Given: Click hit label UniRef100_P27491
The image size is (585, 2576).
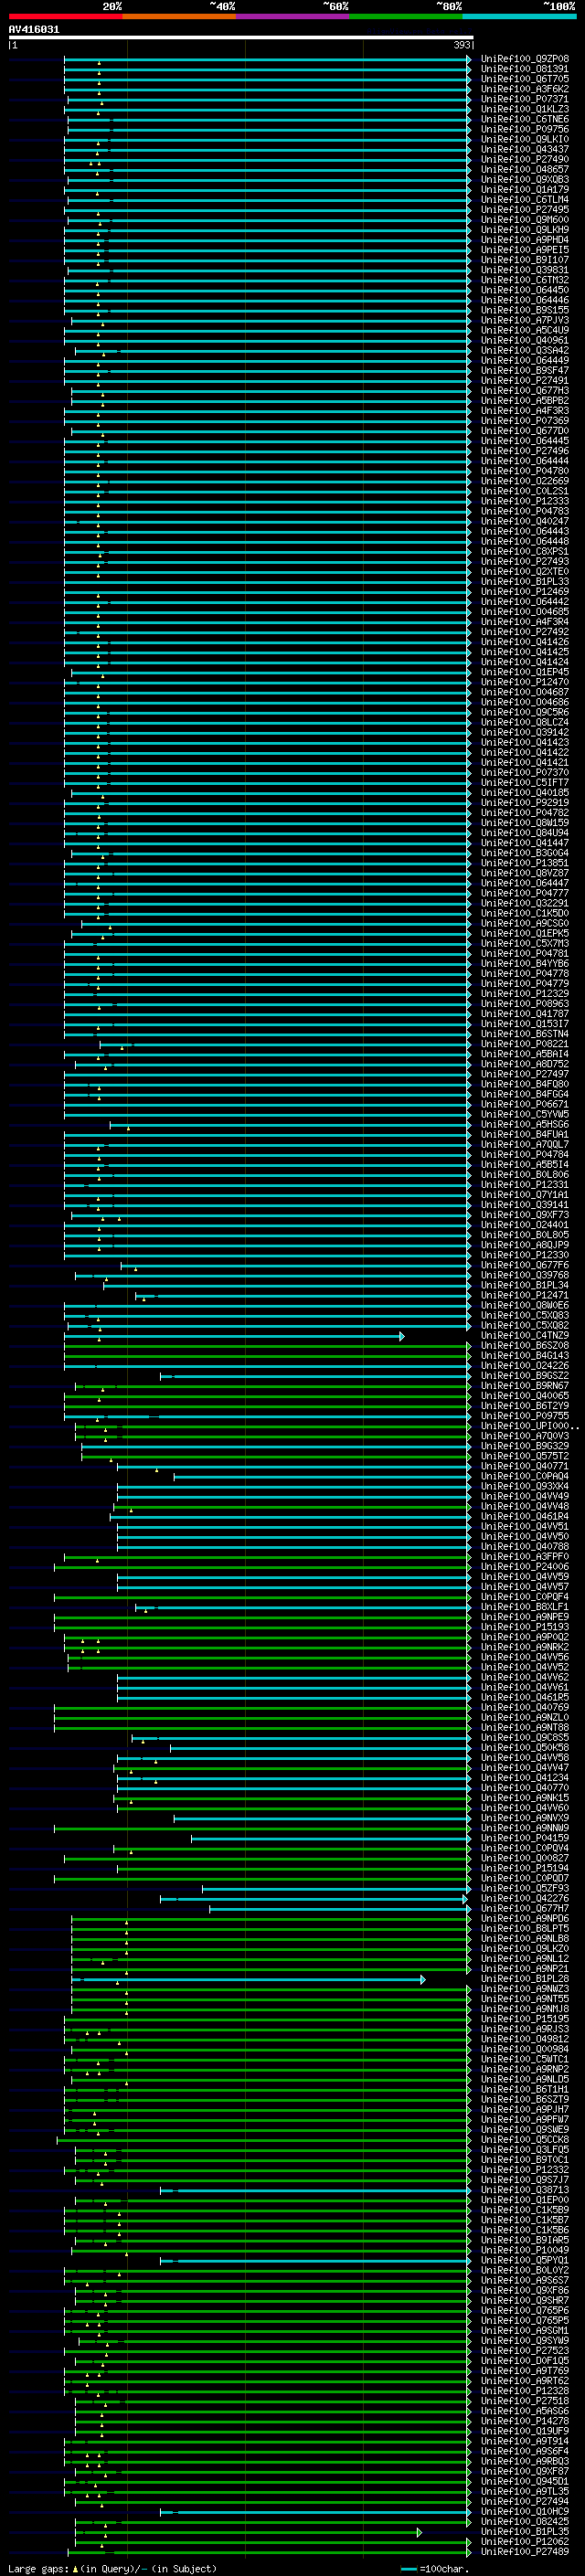Looking at the screenshot, I should tap(525, 381).
